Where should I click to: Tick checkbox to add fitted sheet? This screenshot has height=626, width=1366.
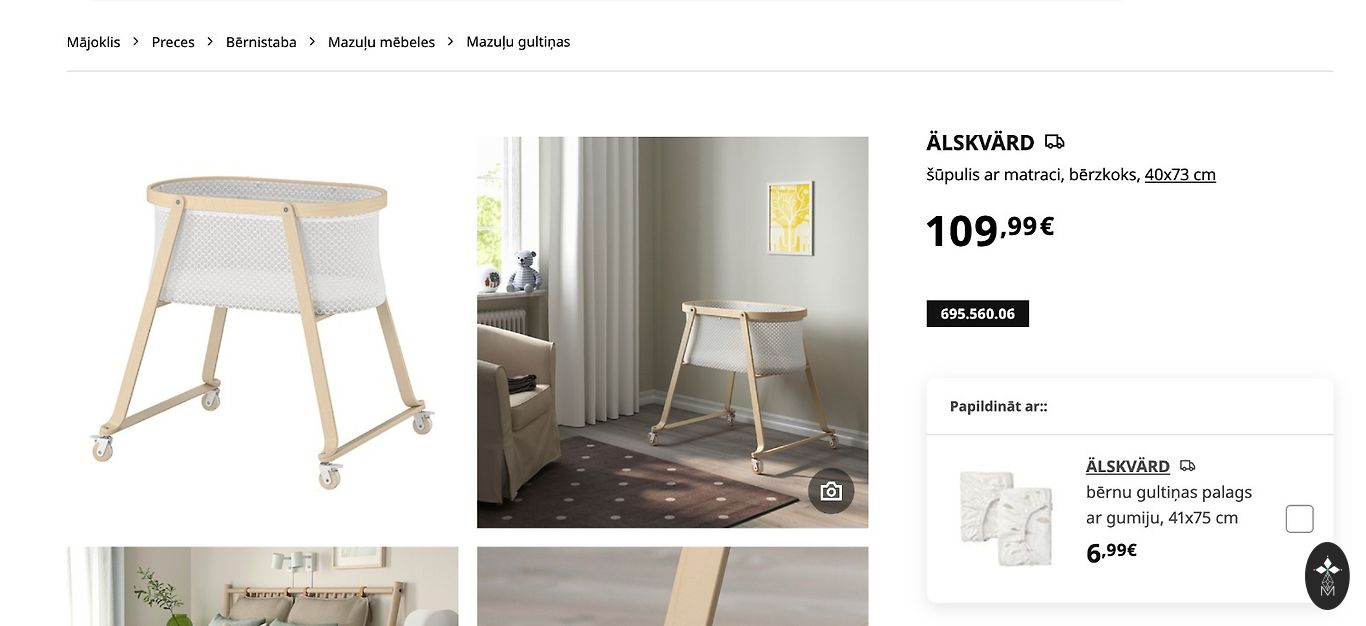click(x=1299, y=519)
